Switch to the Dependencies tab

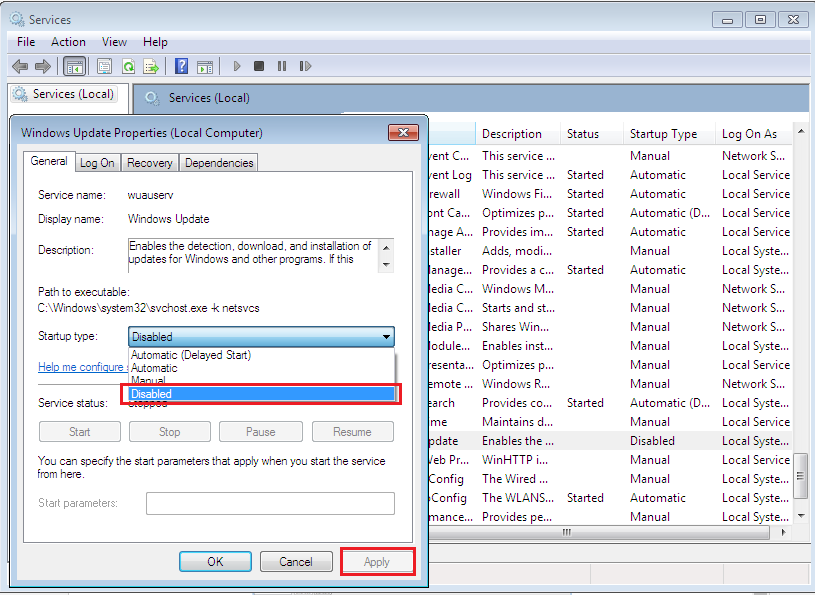click(219, 163)
